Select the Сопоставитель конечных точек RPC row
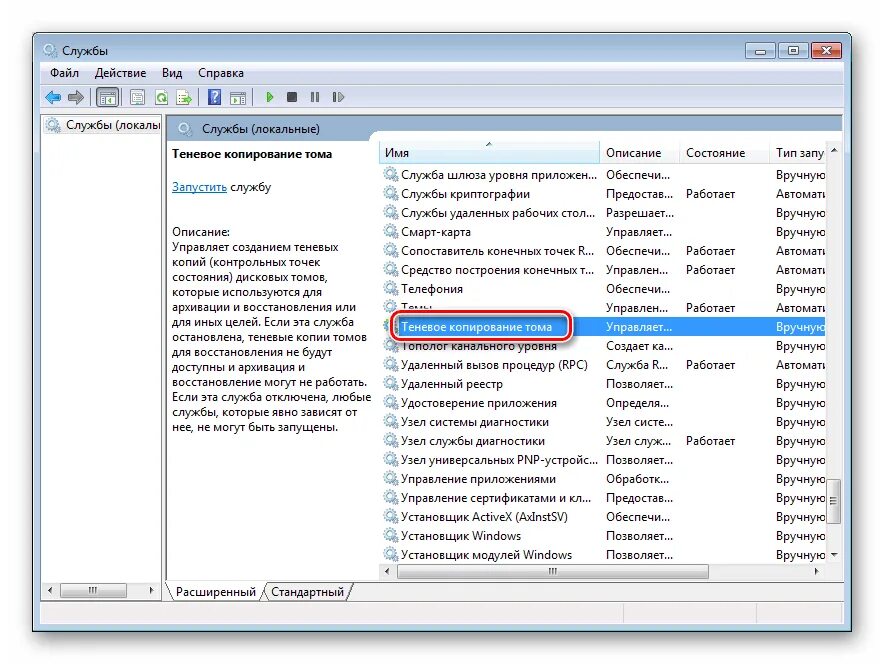Screen dimensions: 884x664 pos(603,251)
